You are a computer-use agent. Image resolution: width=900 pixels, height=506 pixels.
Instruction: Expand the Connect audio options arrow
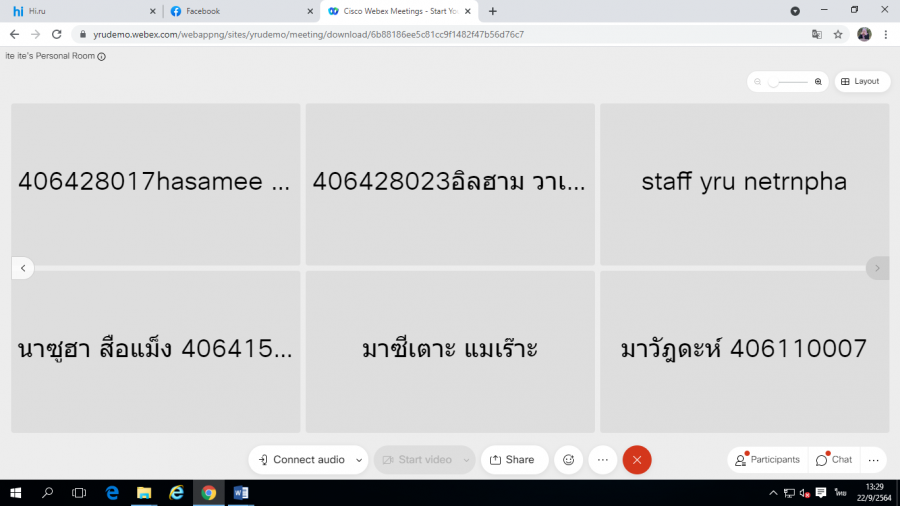(358, 460)
